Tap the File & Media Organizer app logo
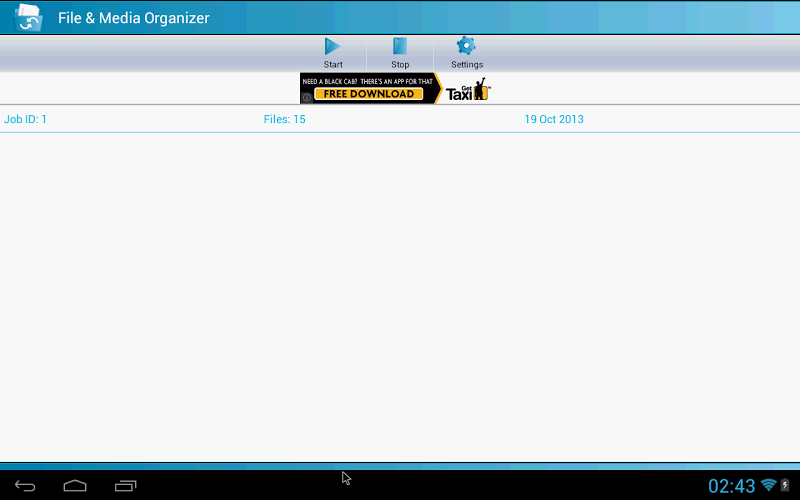Image resolution: width=800 pixels, height=500 pixels. tap(28, 18)
